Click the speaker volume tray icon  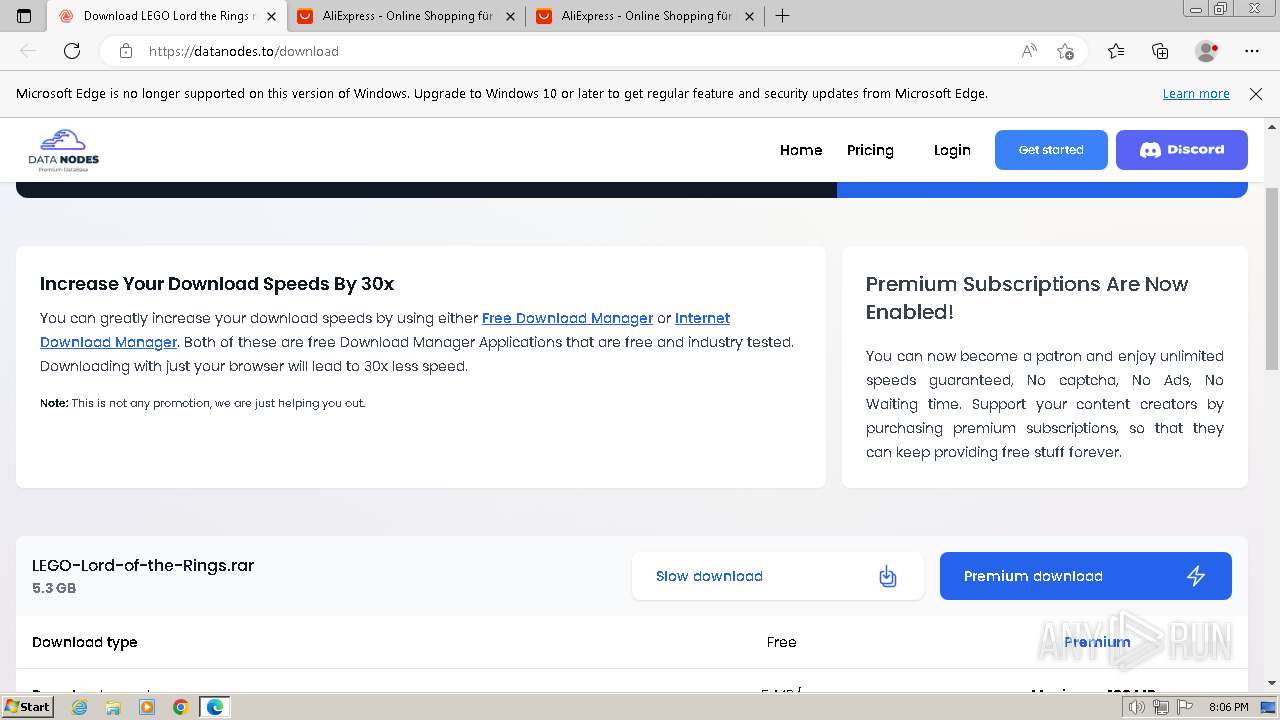(x=1136, y=707)
